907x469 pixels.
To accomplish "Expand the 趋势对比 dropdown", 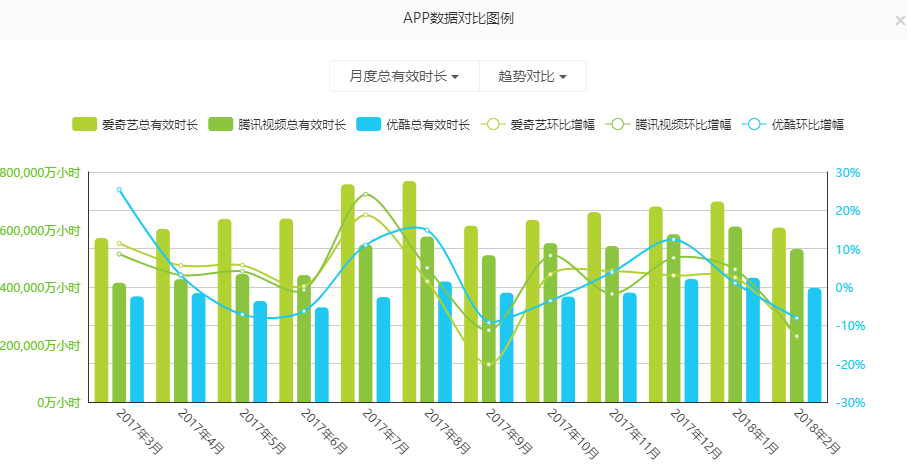I will point(532,76).
